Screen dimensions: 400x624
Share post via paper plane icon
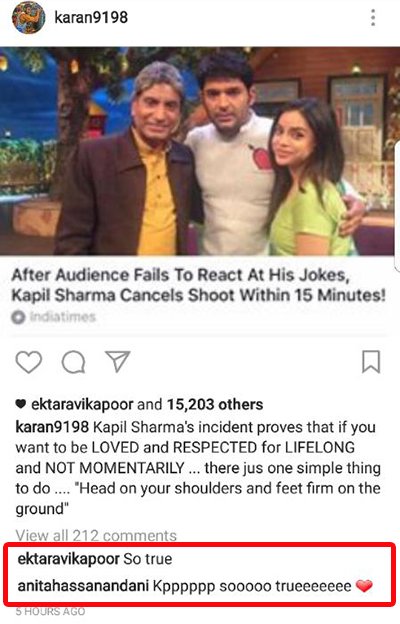pyautogui.click(x=118, y=361)
